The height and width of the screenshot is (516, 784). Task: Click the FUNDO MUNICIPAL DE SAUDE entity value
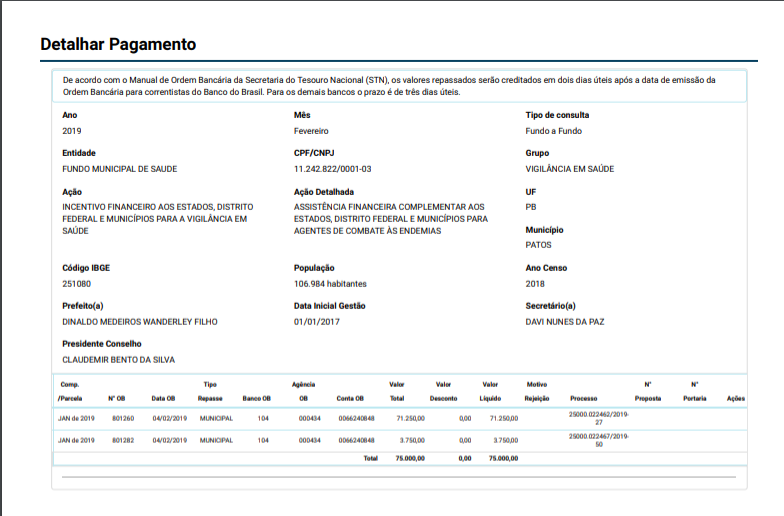click(119, 169)
